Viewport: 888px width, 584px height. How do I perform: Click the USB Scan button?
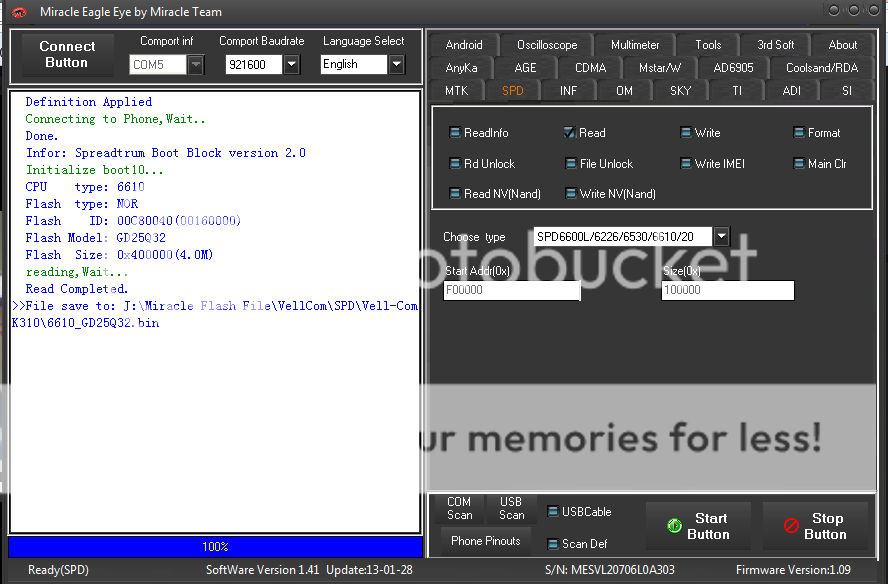point(511,508)
